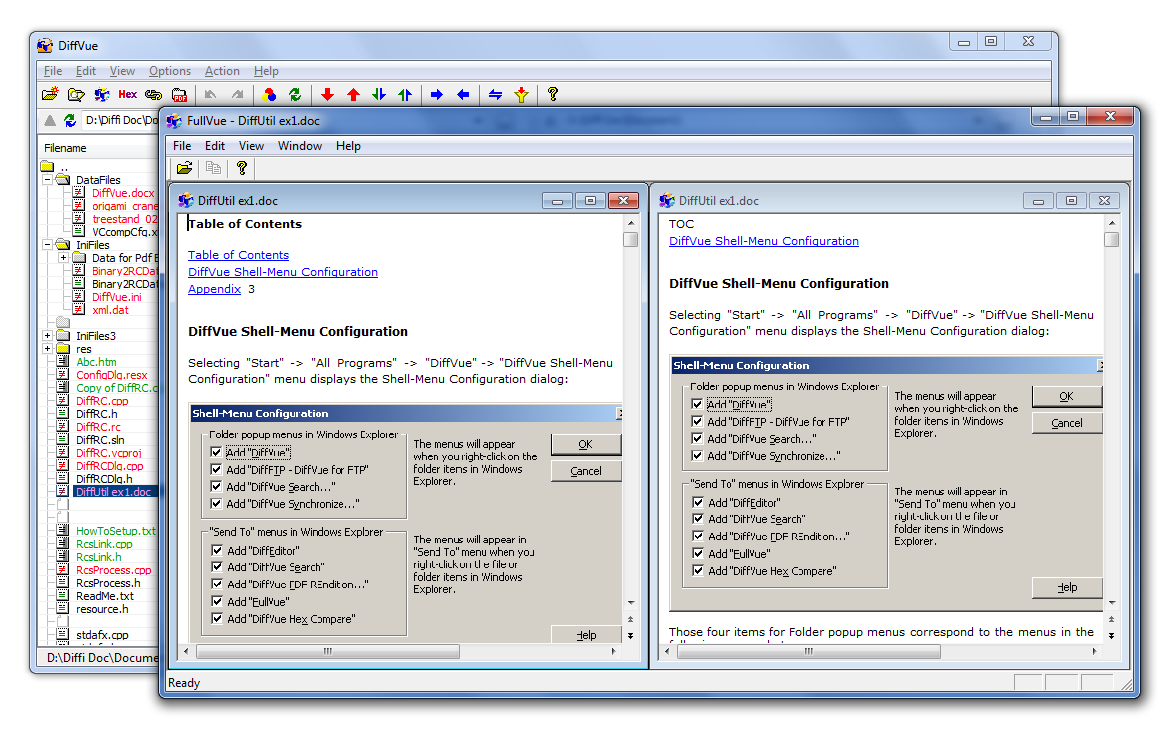Click the DiffVue folder path field
1173x731 pixels.
pos(120,120)
